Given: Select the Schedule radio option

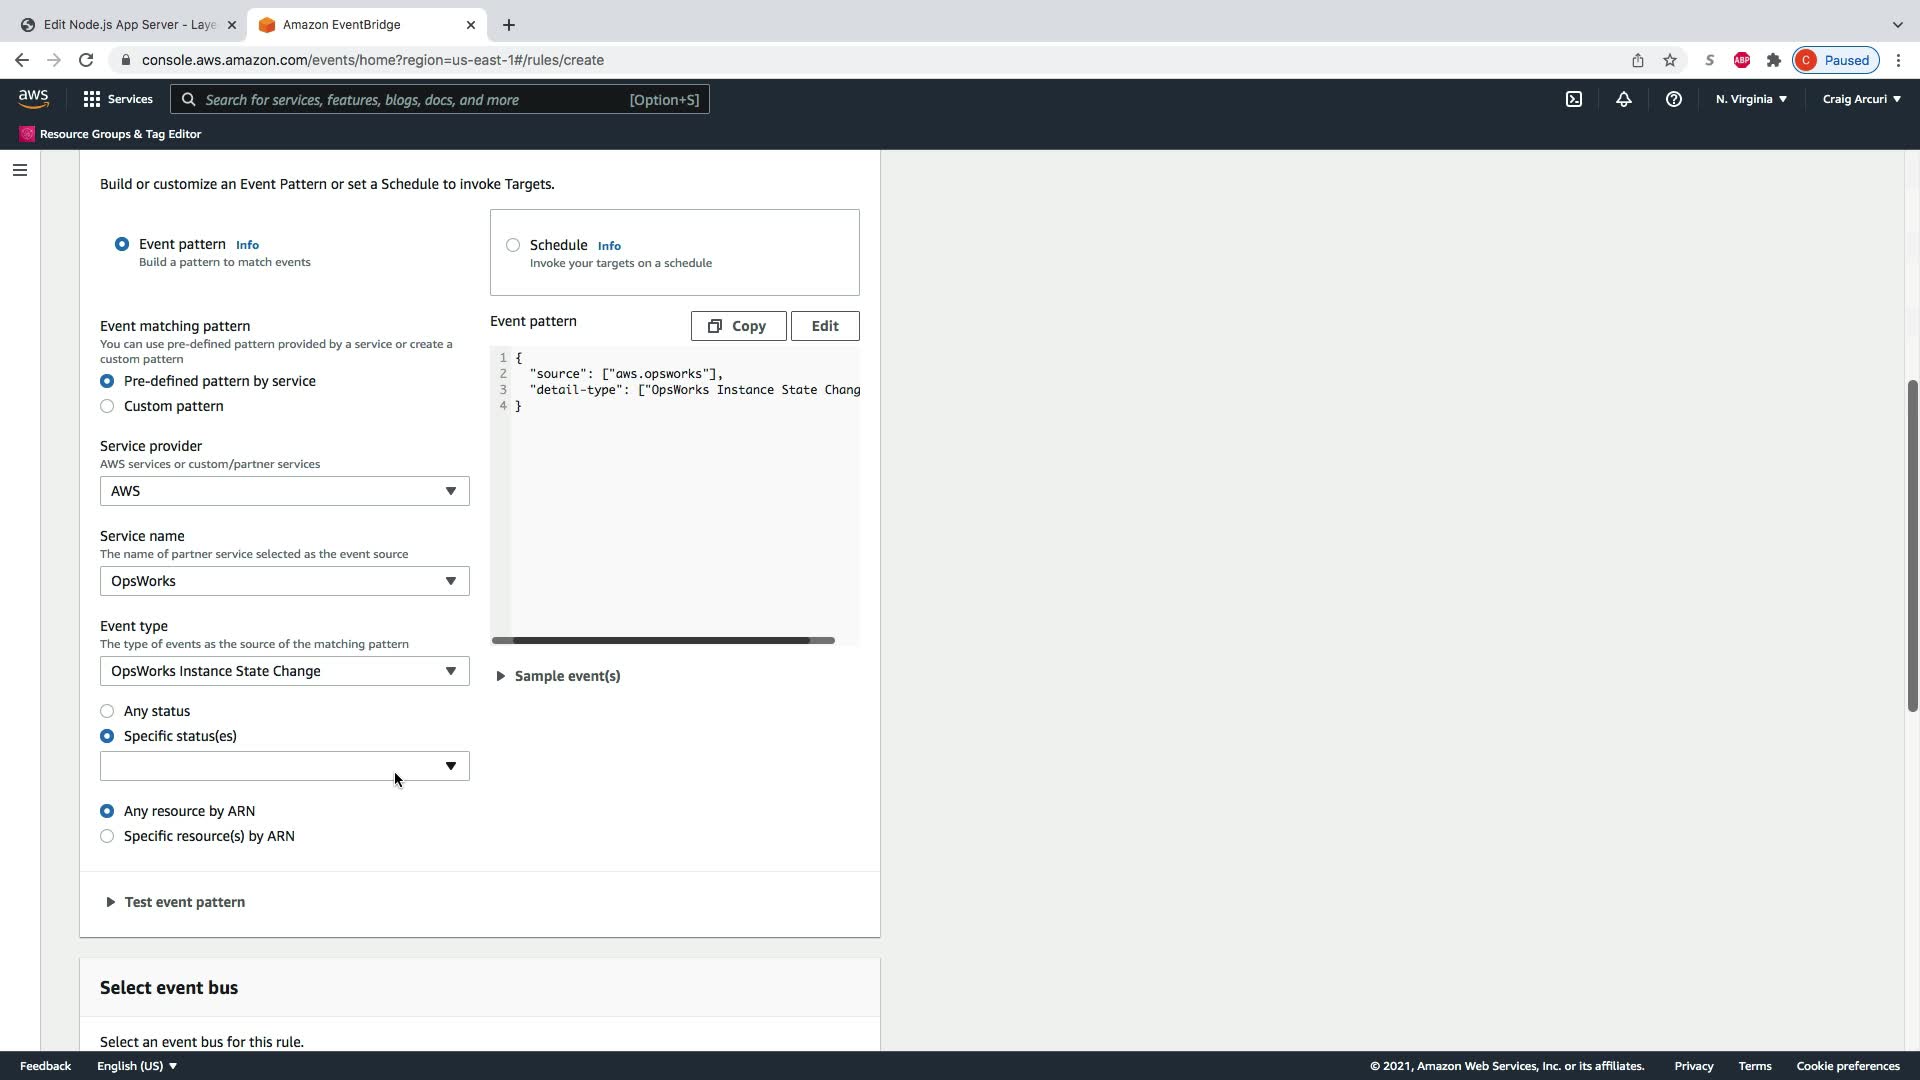Looking at the screenshot, I should (x=513, y=245).
